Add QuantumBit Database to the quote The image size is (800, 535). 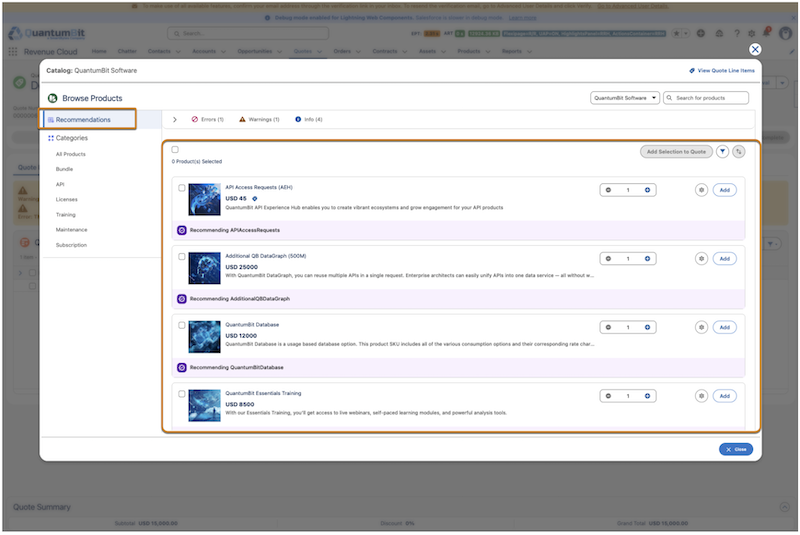(724, 328)
